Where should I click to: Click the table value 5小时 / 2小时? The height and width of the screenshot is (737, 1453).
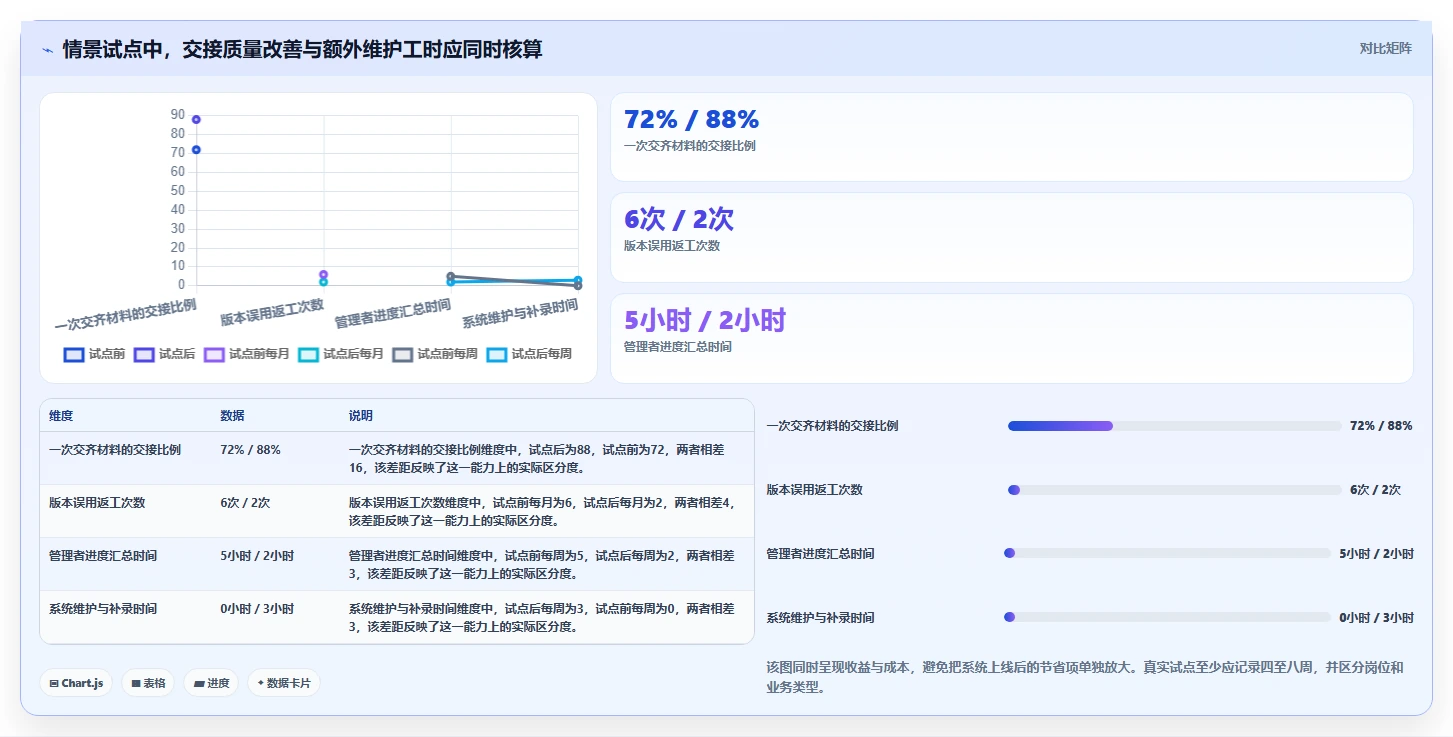pyautogui.click(x=257, y=555)
